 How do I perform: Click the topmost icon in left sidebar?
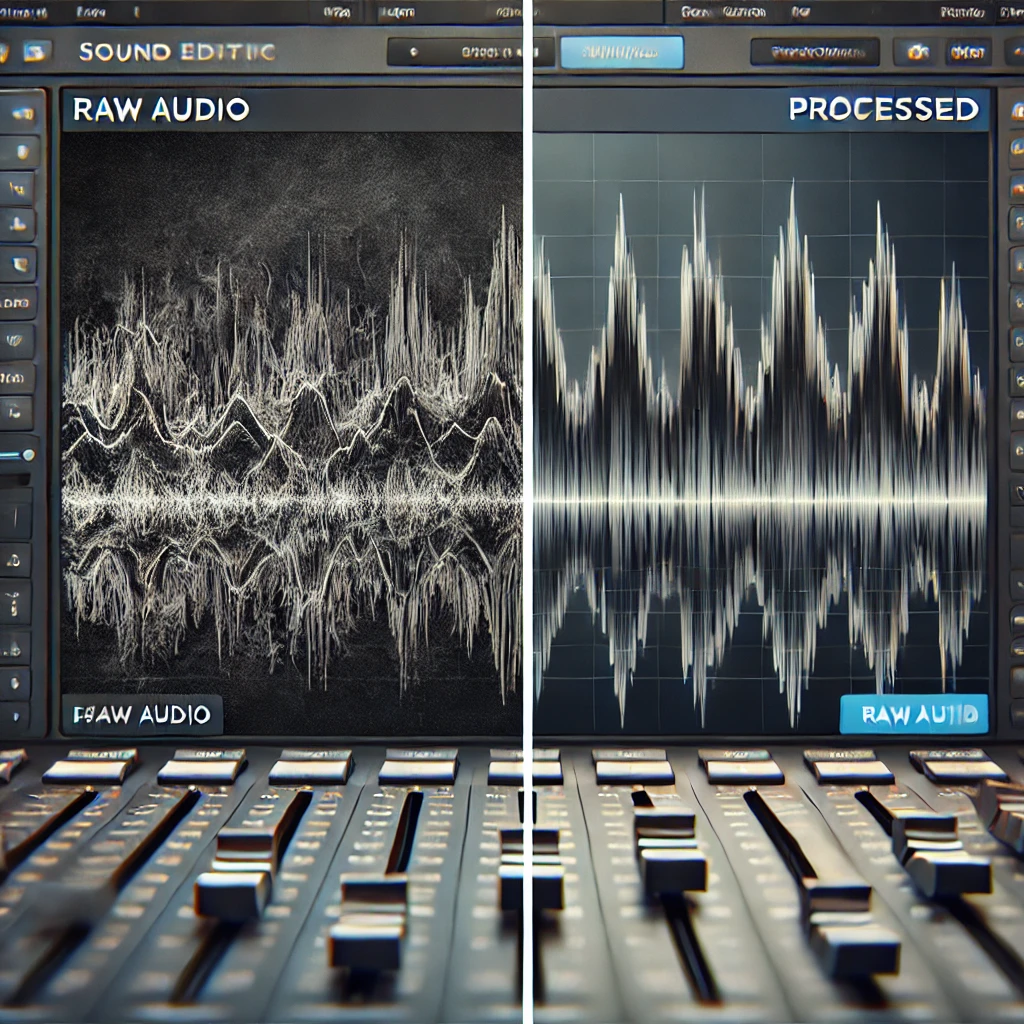(18, 113)
